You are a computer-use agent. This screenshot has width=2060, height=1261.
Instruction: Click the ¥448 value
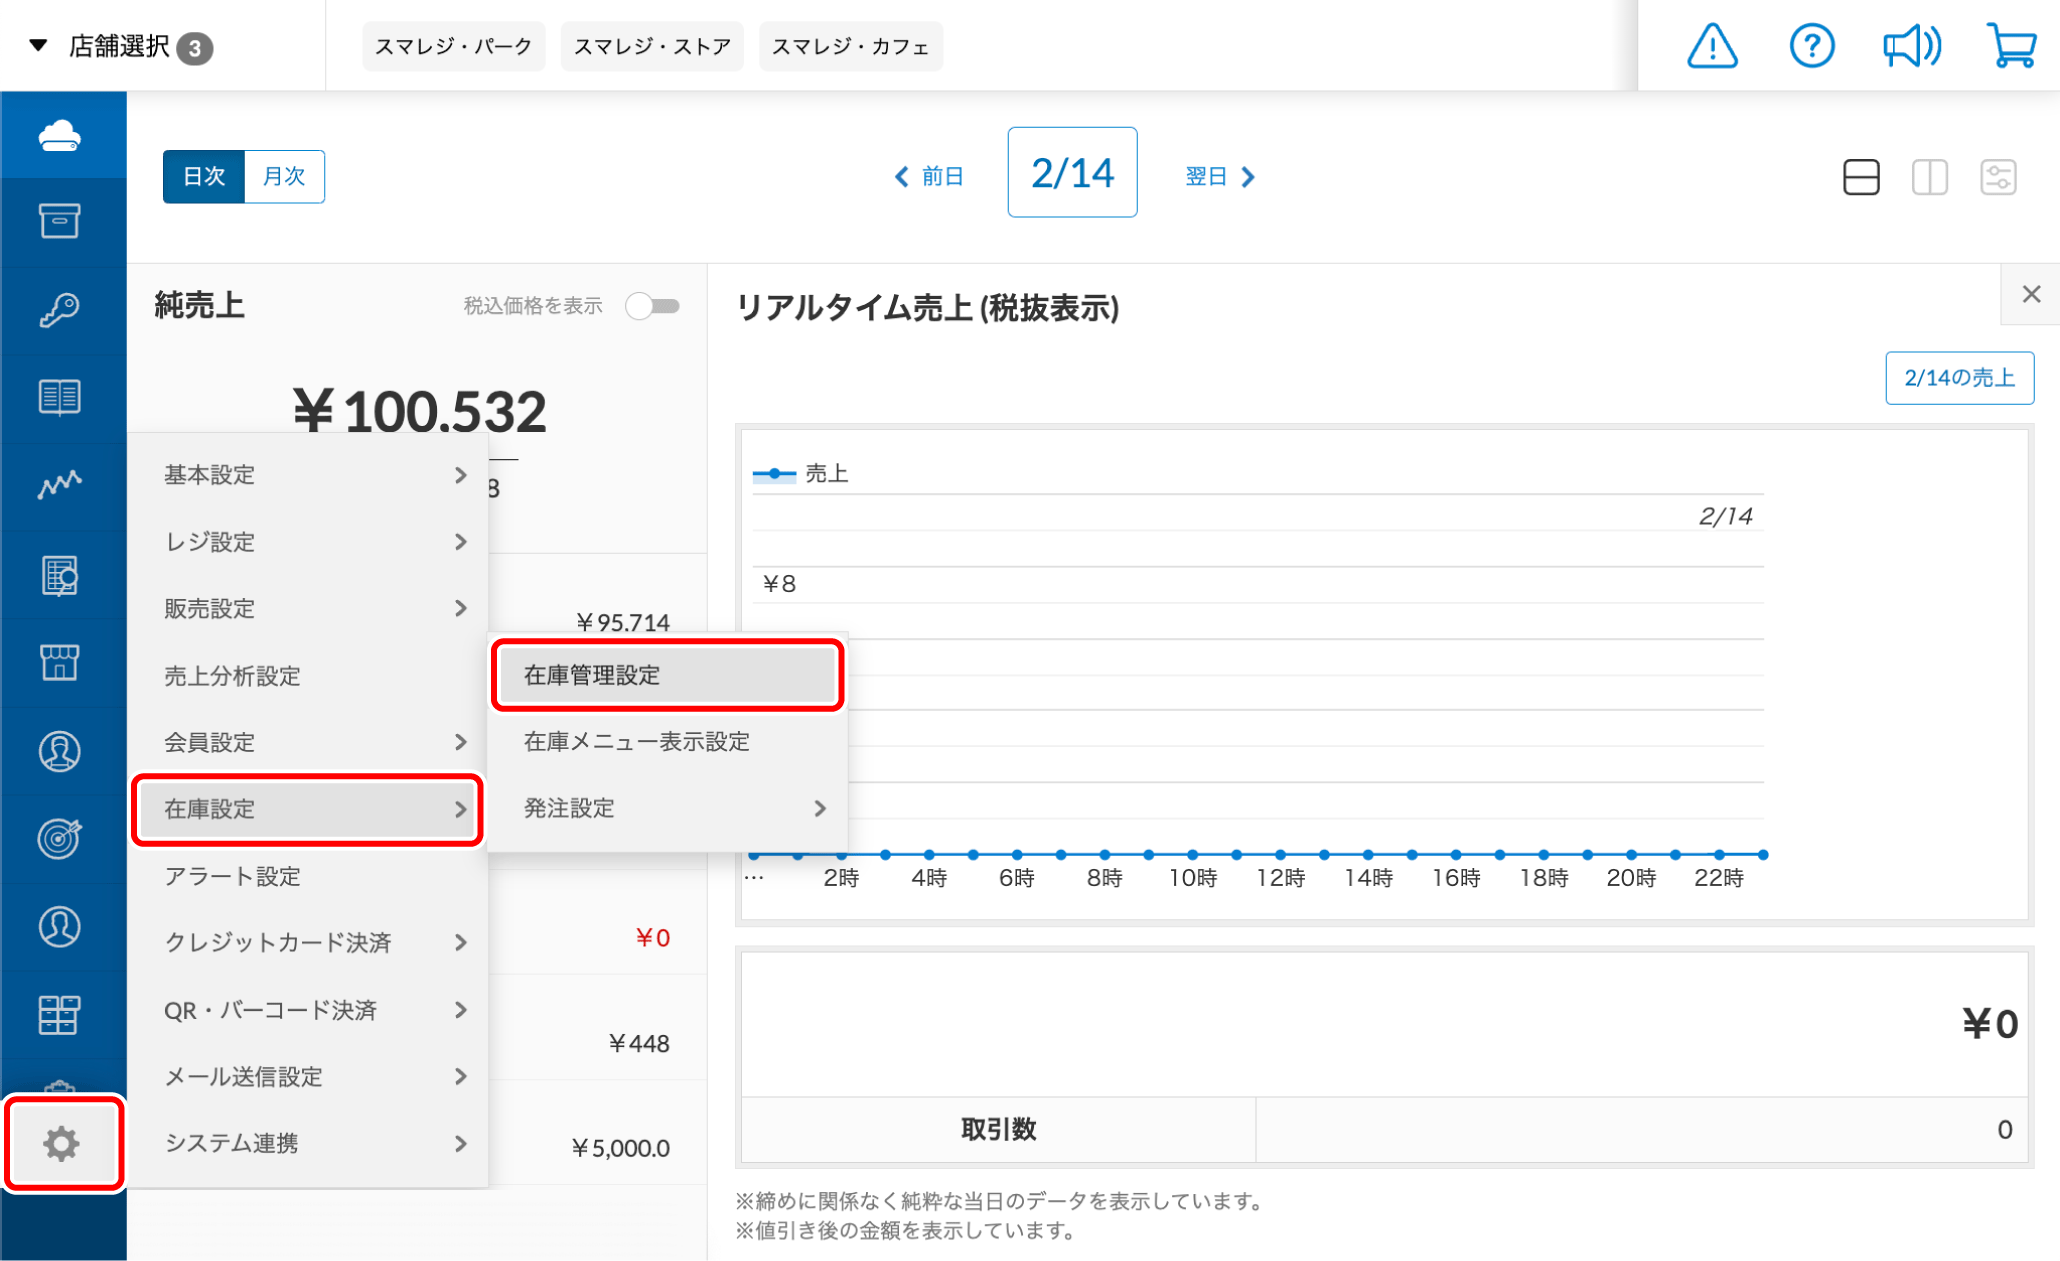coord(639,1044)
